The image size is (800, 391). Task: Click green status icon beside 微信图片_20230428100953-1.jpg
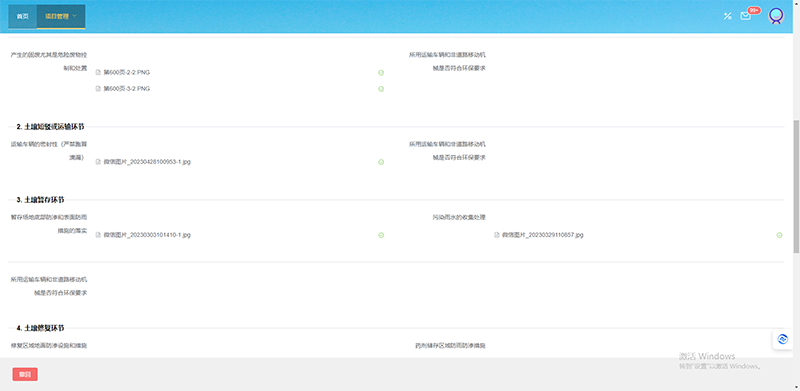click(381, 162)
